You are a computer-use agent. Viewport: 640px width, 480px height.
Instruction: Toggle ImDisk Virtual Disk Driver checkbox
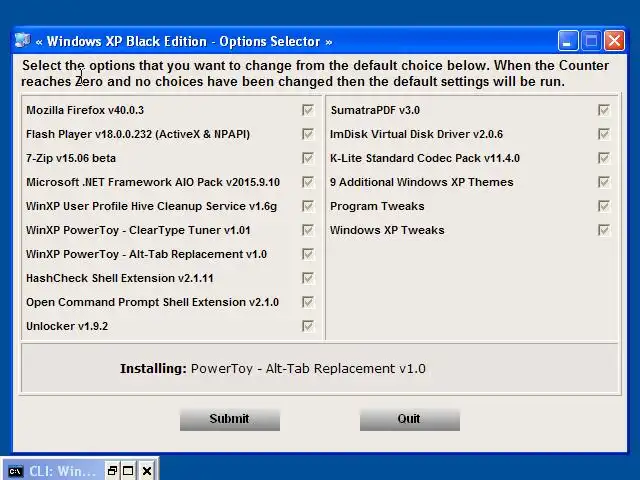coord(604,134)
